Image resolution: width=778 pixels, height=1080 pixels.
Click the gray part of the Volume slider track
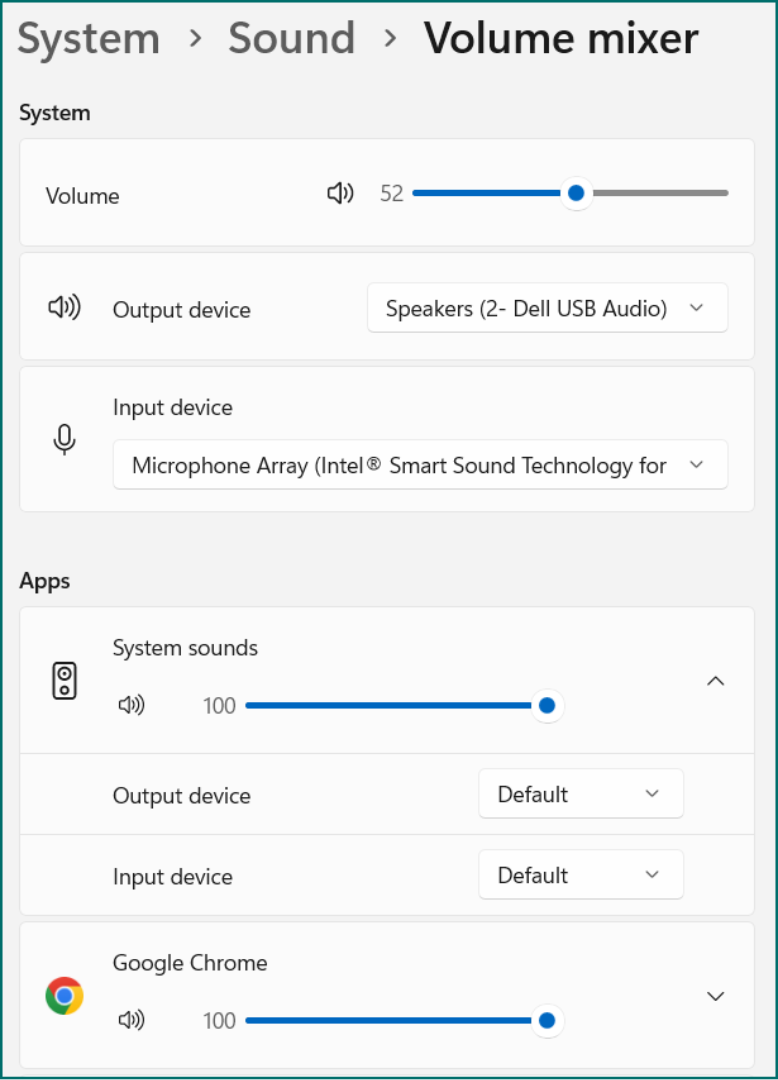[x=660, y=193]
